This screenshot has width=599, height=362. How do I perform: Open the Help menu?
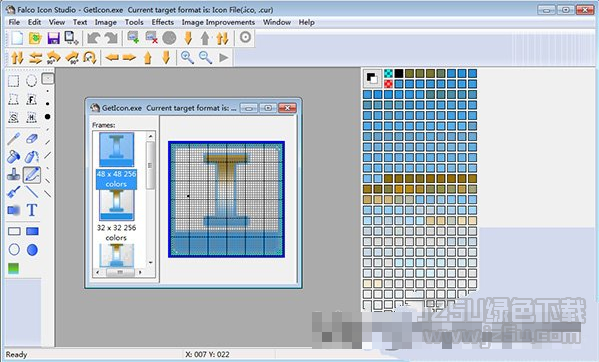(x=306, y=22)
